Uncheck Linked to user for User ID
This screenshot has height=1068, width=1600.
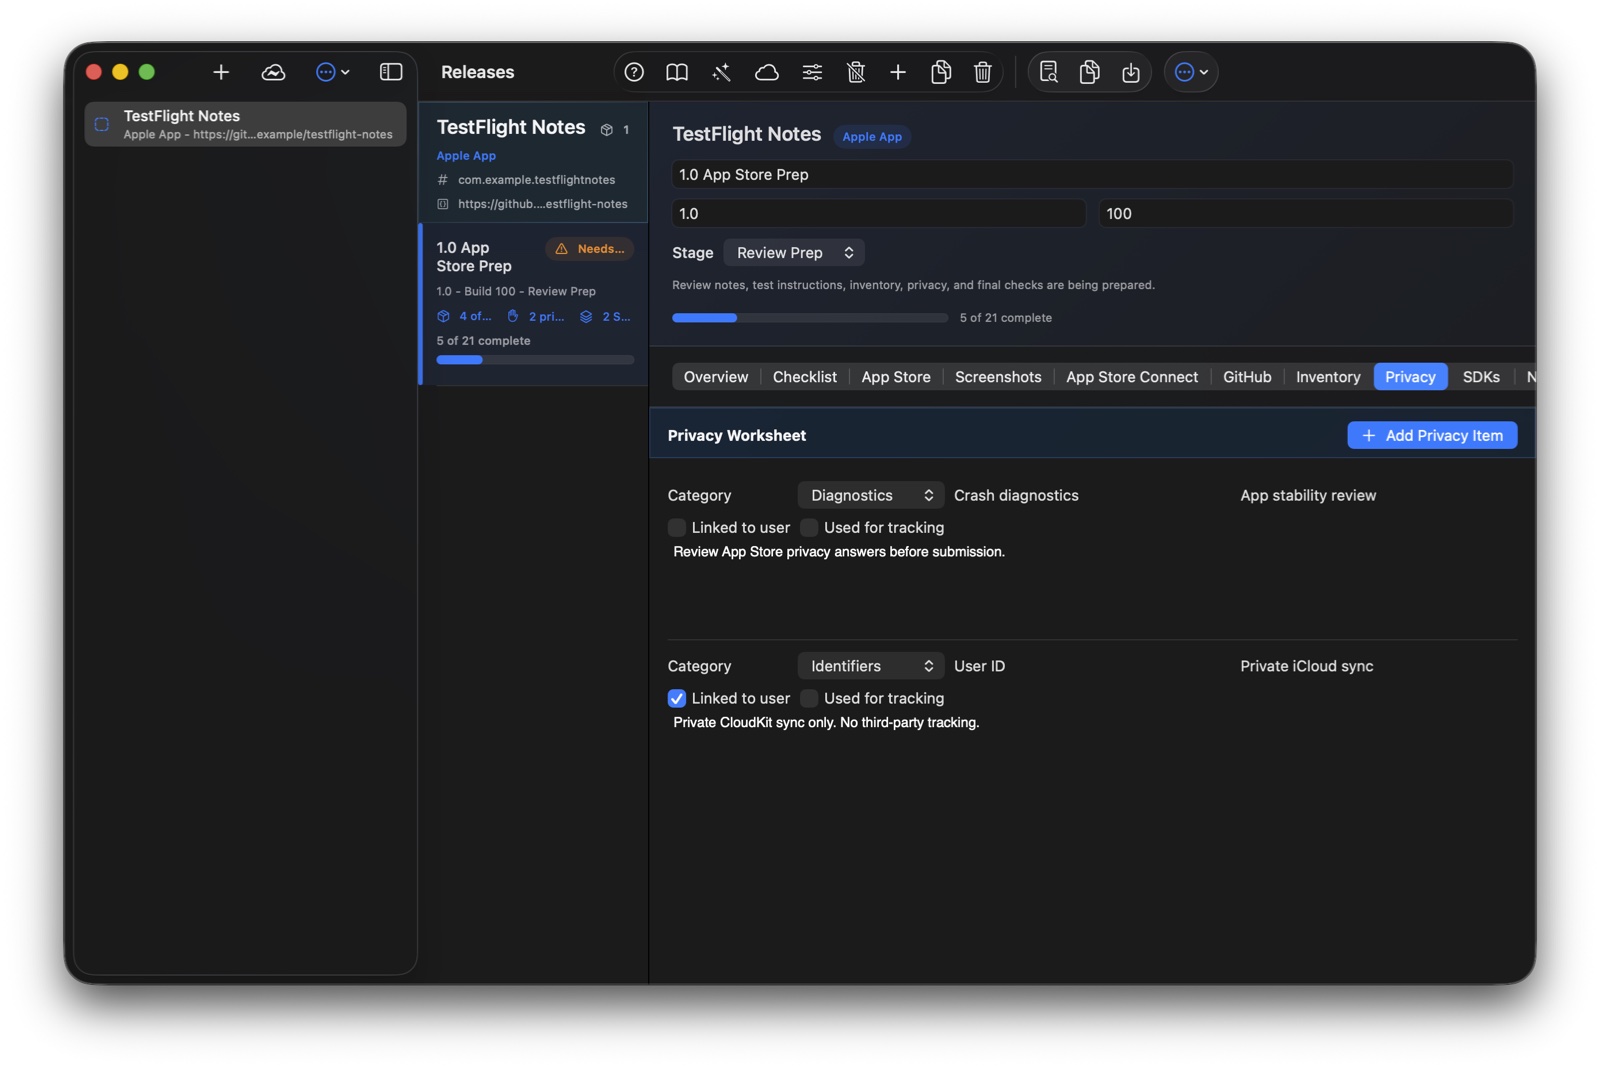677,698
